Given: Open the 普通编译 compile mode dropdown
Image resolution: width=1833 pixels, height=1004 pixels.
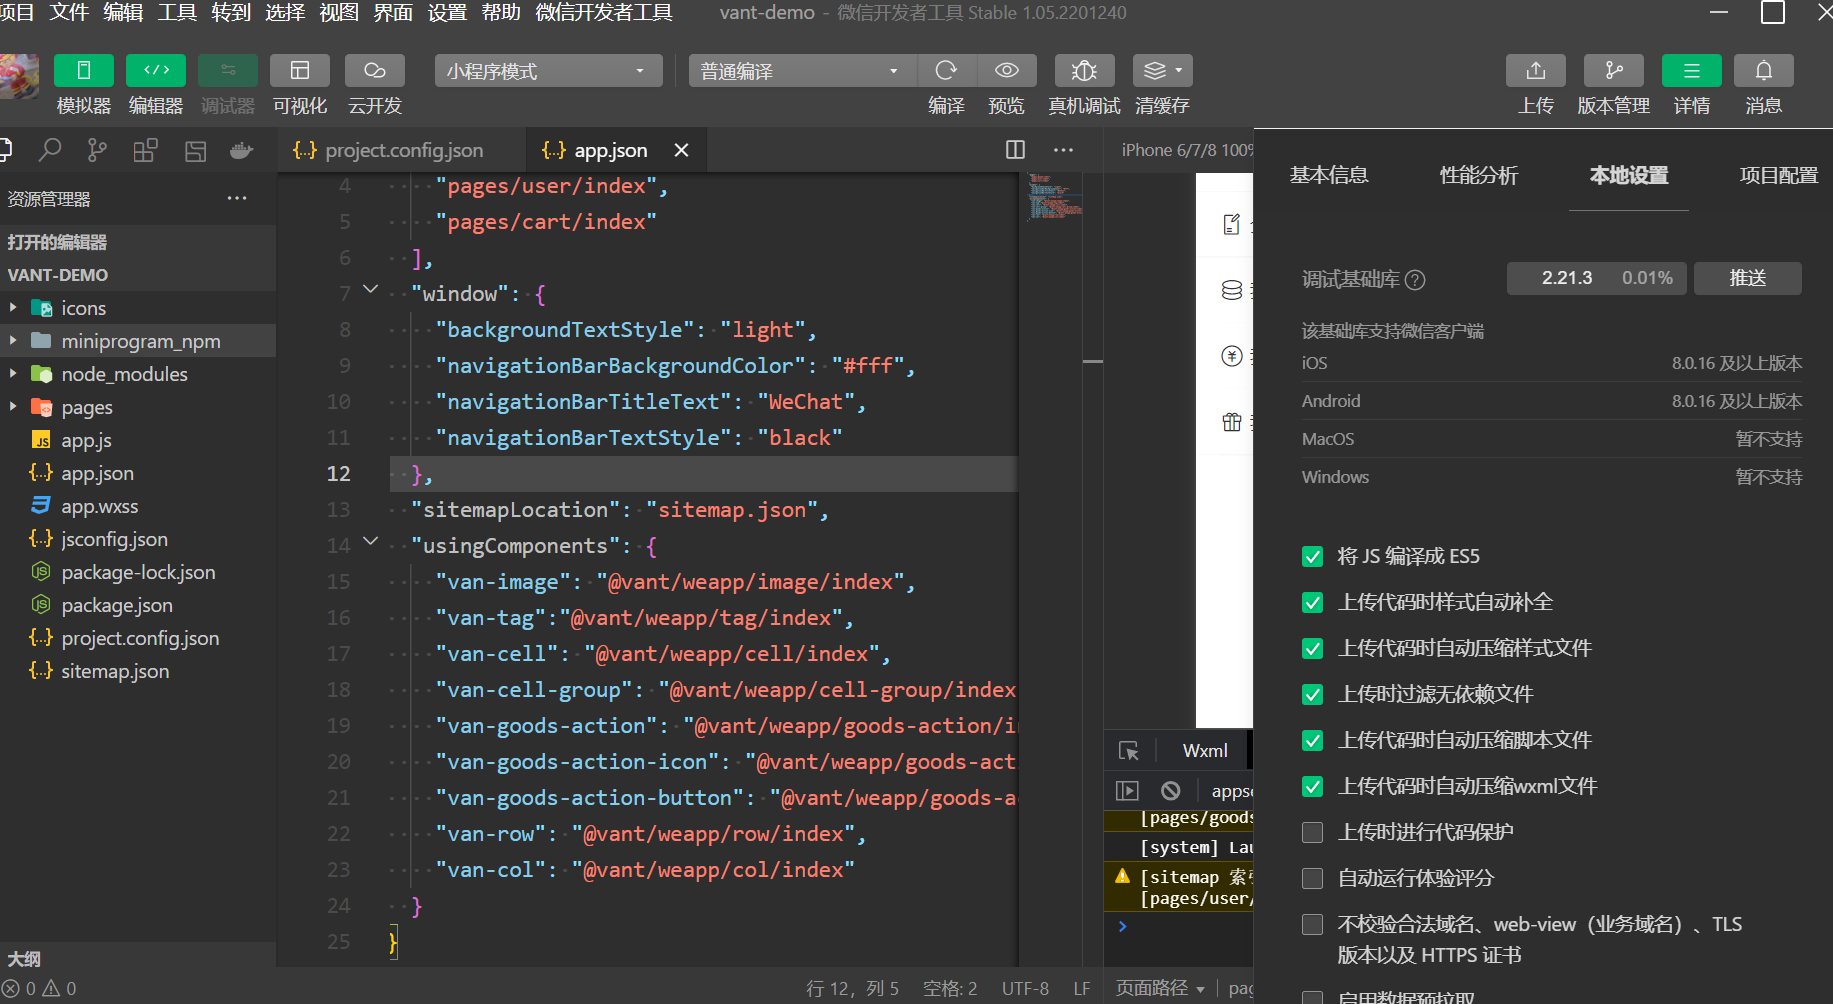Looking at the screenshot, I should tap(800, 71).
